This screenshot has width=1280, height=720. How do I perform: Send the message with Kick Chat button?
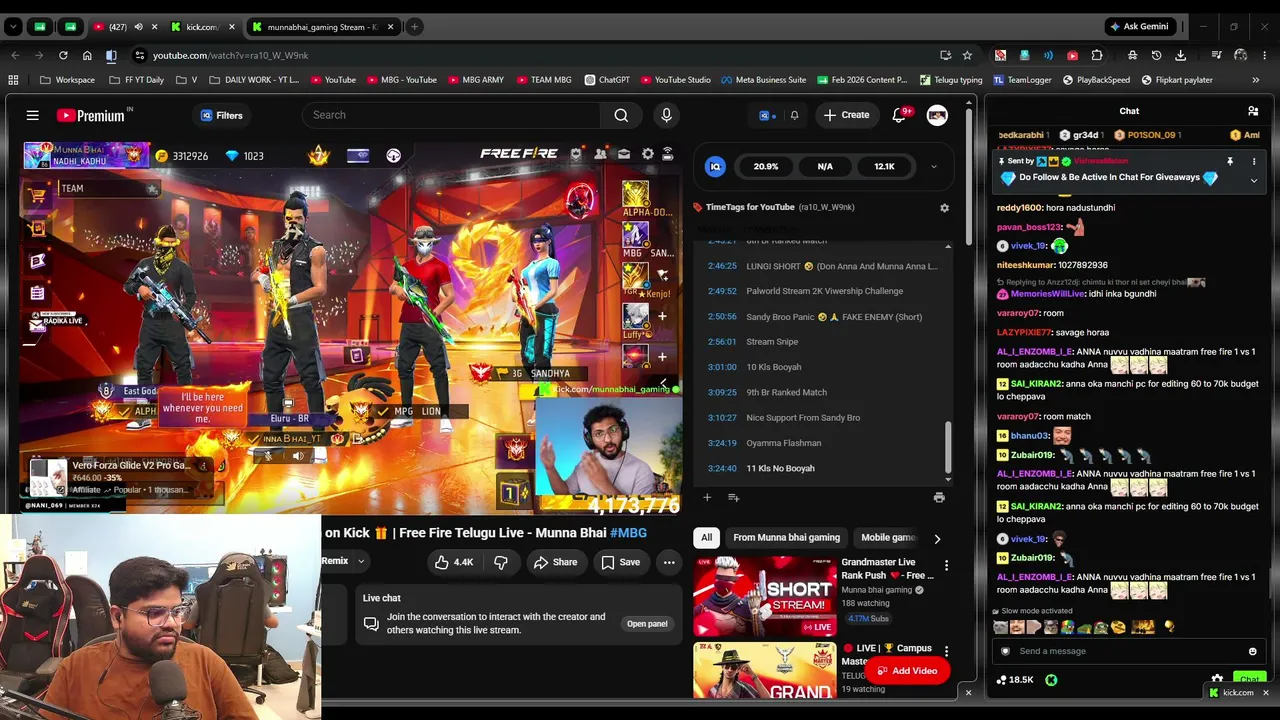tap(1249, 680)
